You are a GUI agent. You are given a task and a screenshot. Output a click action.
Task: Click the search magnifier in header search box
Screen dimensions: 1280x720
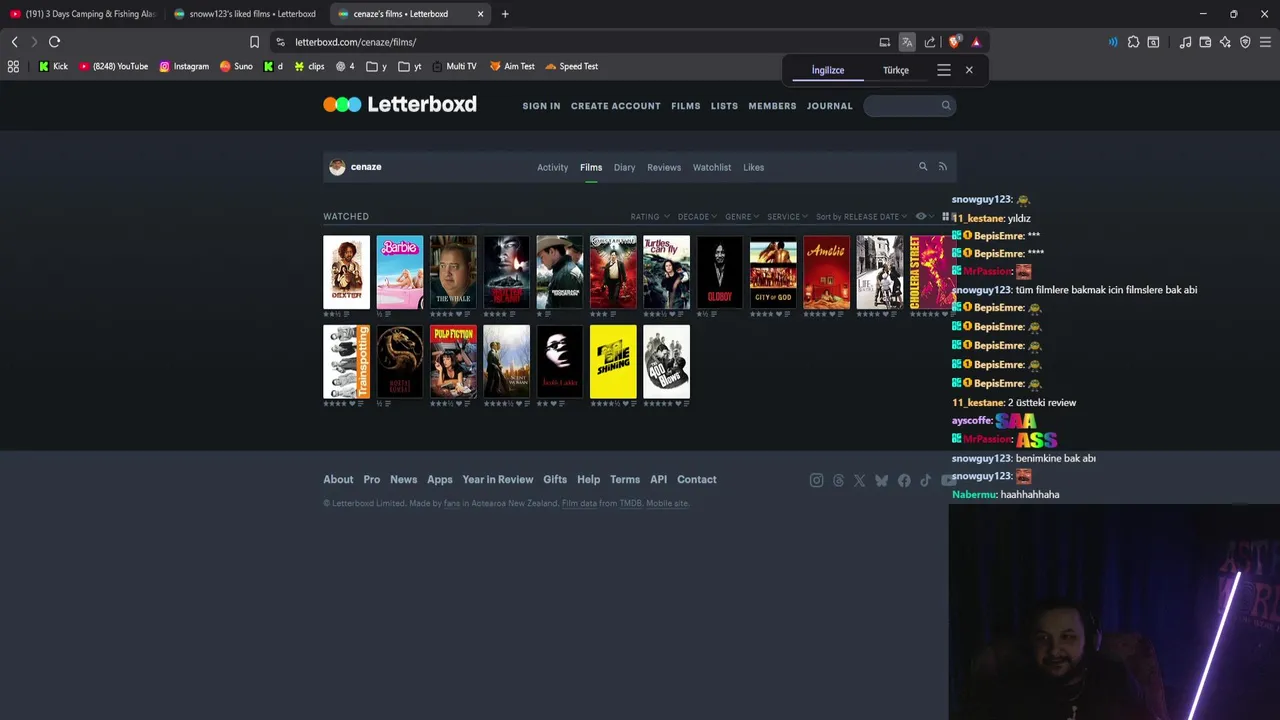tap(946, 105)
